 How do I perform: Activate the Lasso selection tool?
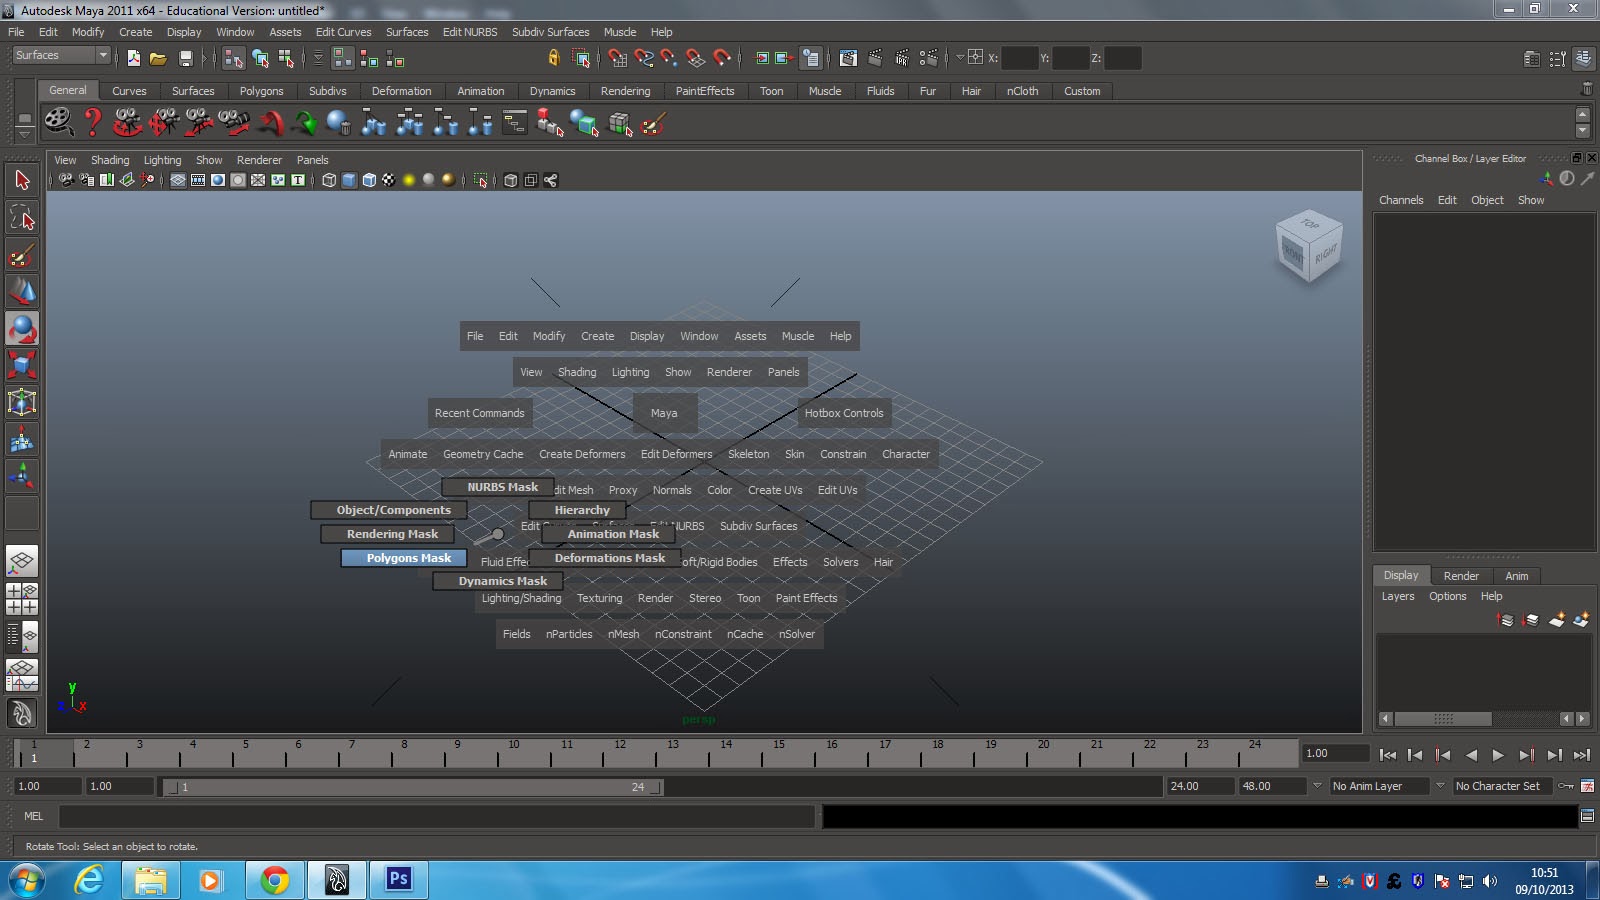pyautogui.click(x=22, y=216)
